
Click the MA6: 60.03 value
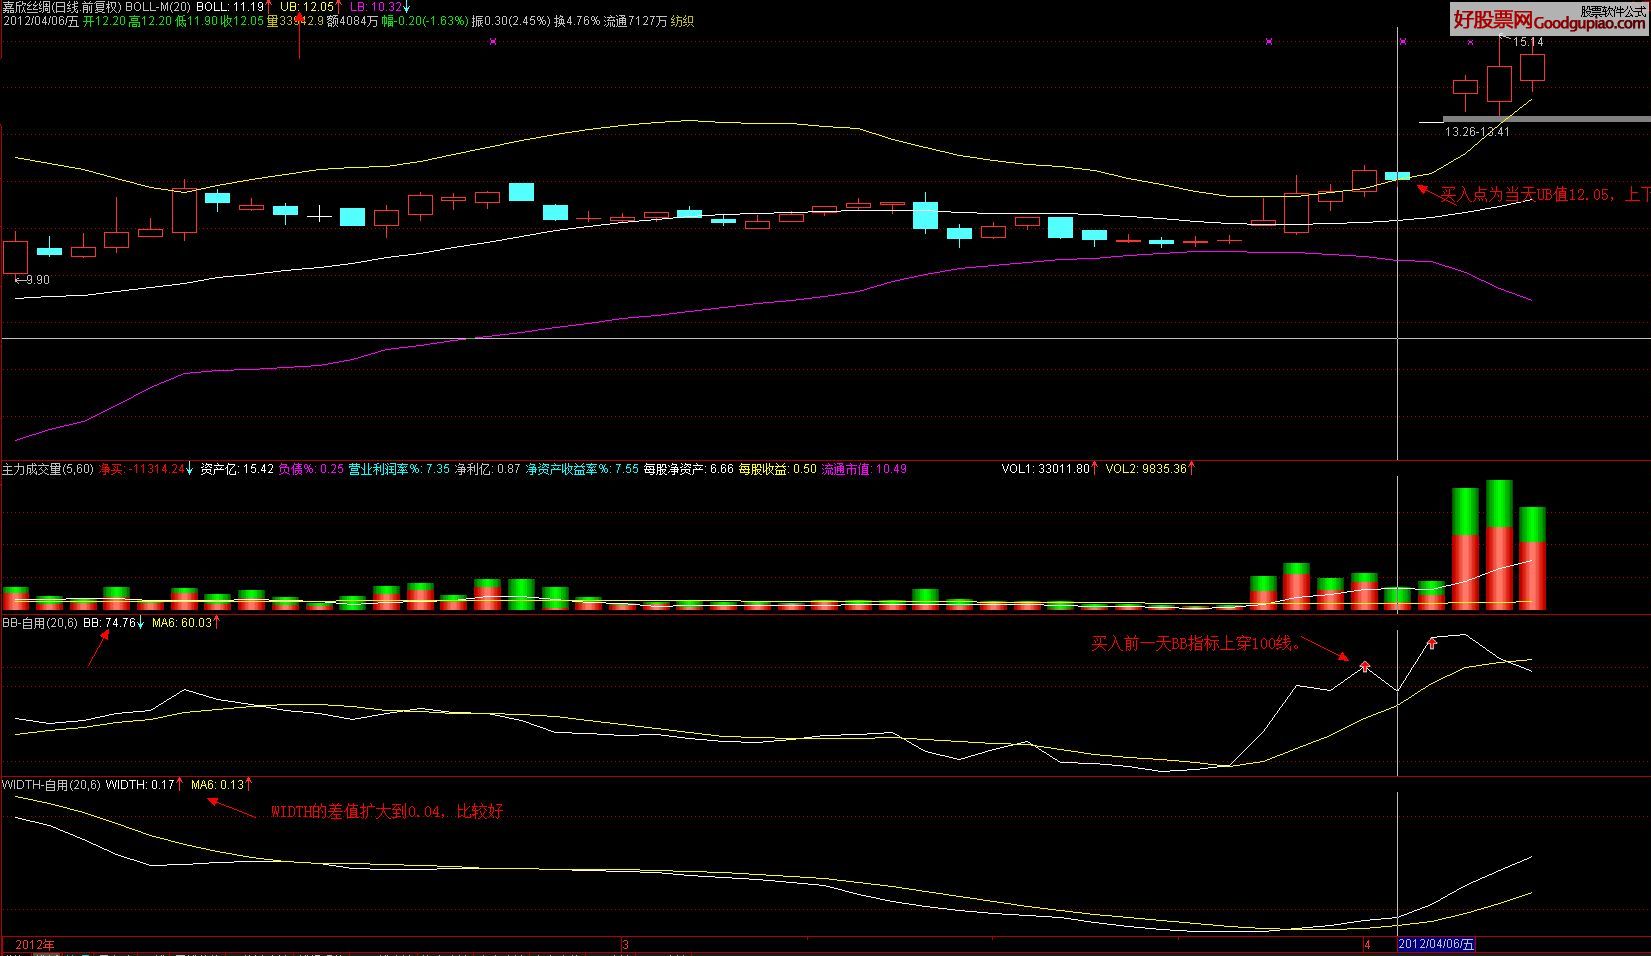(182, 623)
